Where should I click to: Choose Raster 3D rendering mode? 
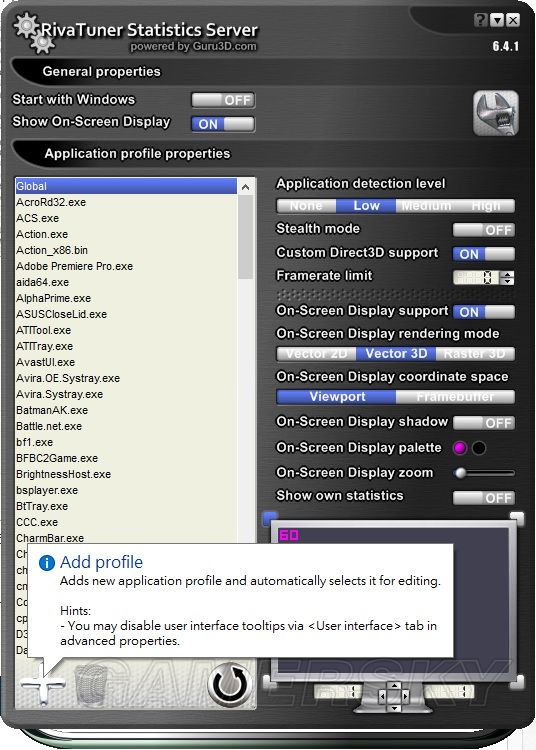pos(475,354)
